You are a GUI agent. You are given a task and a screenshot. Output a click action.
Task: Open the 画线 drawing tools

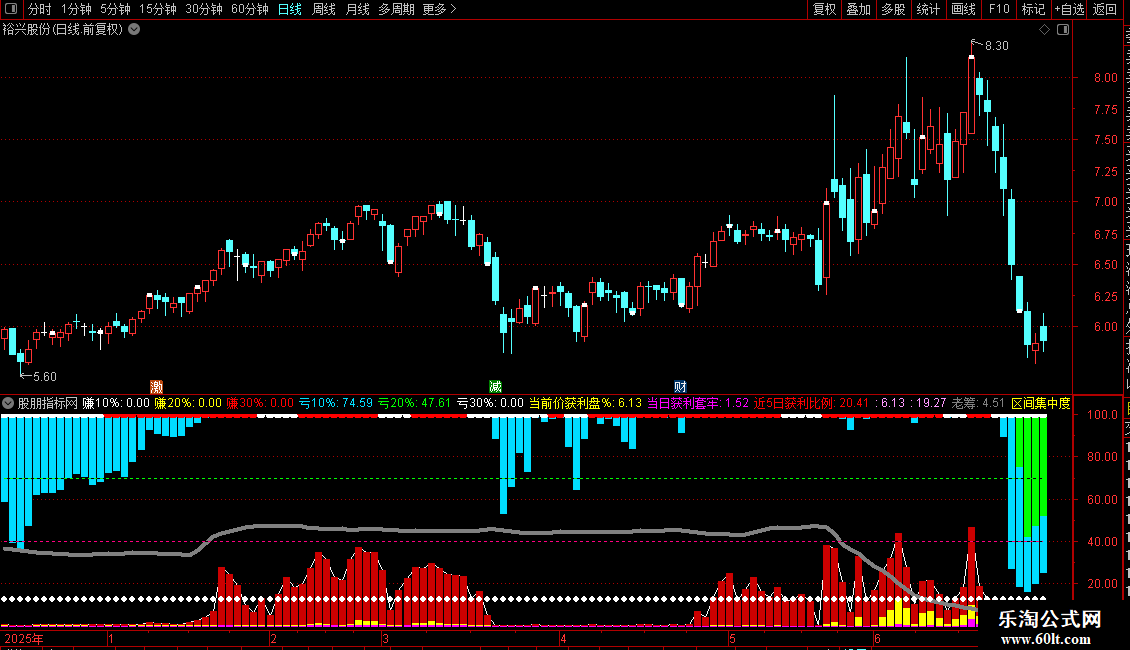click(963, 9)
